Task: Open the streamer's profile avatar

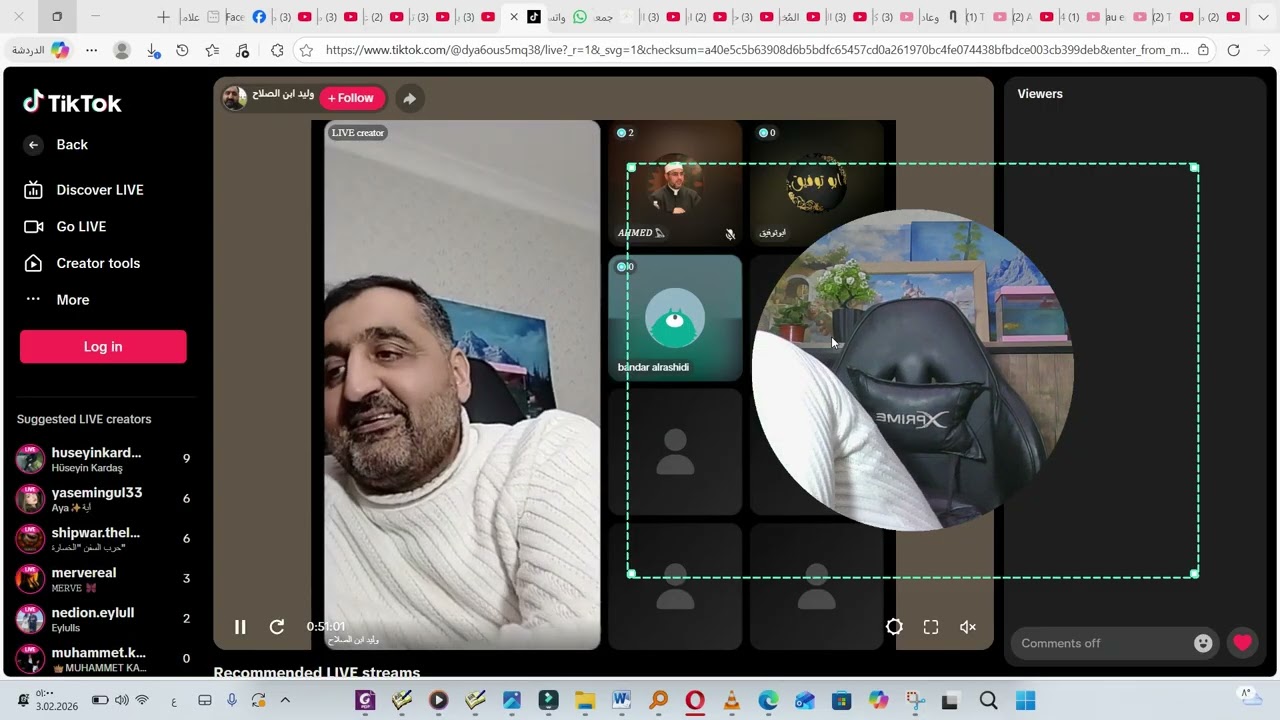Action: tap(235, 97)
